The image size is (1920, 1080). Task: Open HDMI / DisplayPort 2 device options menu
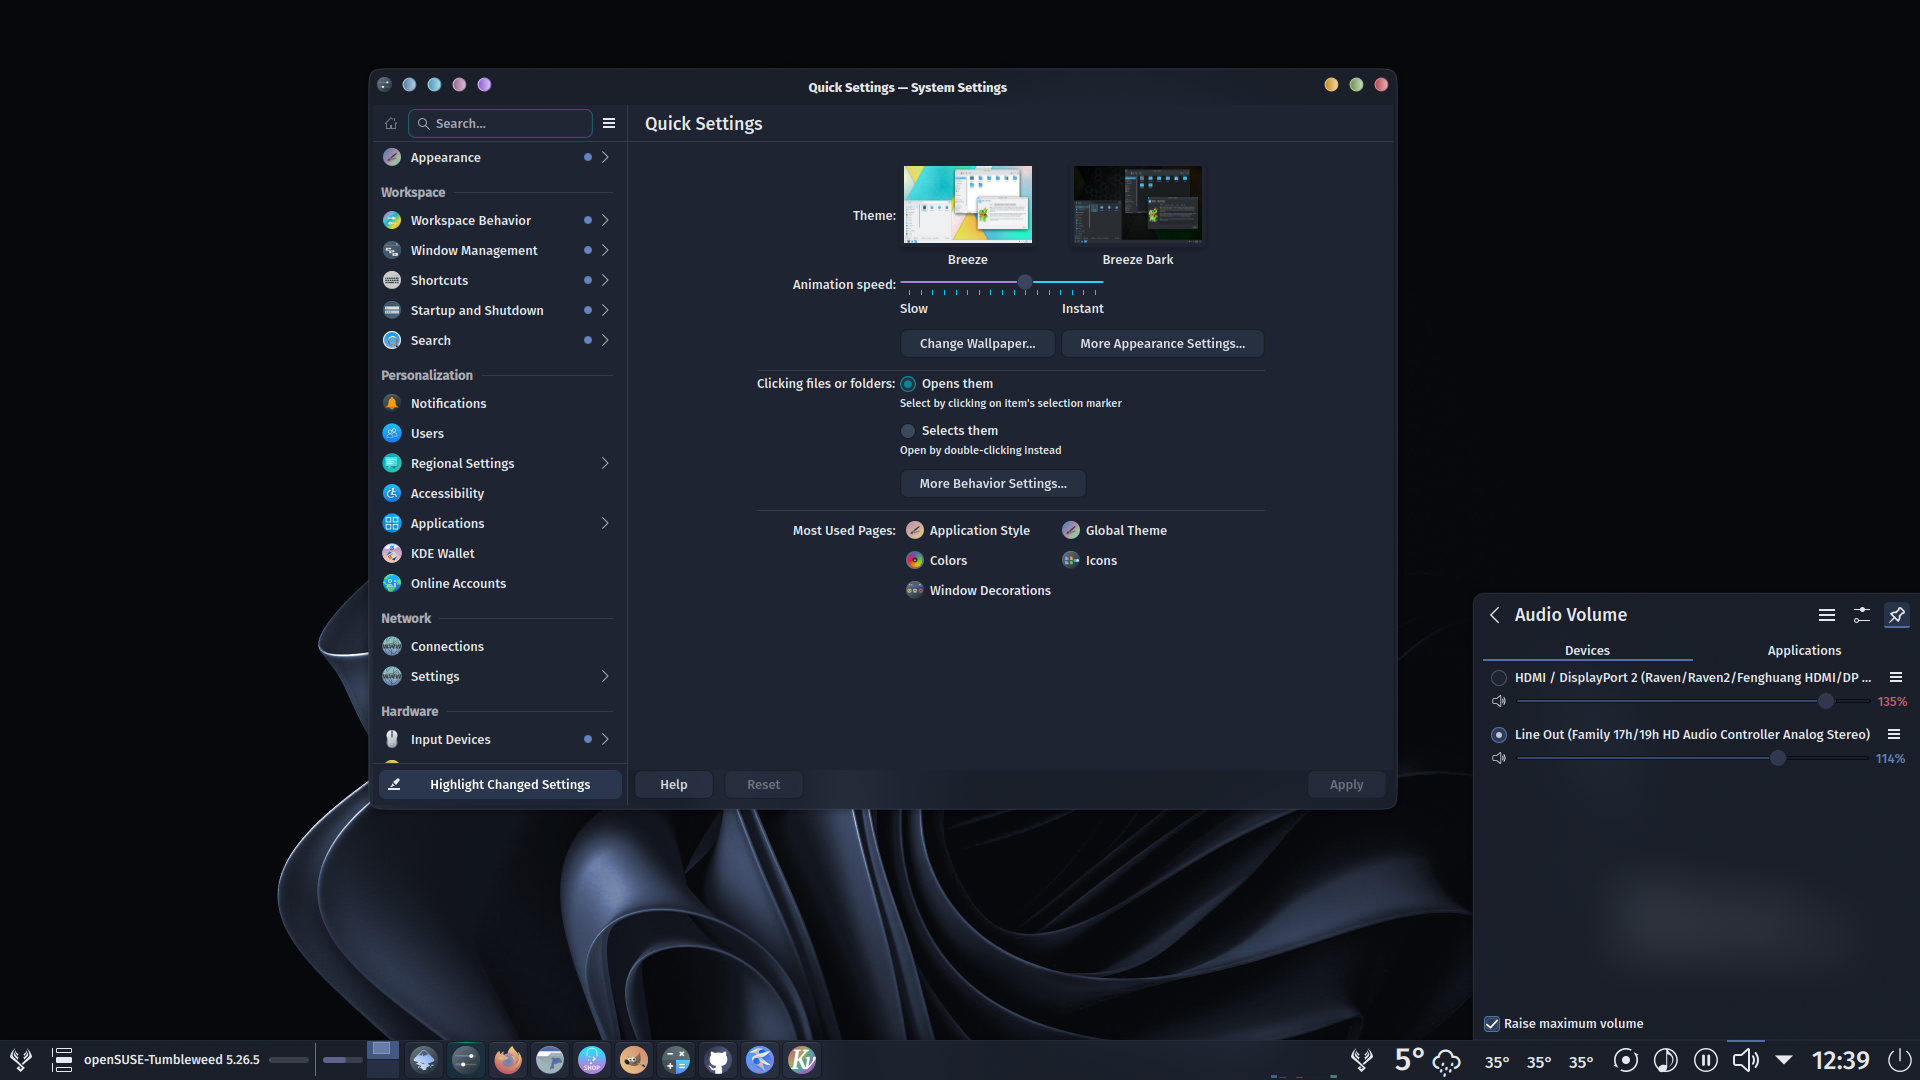pos(1896,677)
